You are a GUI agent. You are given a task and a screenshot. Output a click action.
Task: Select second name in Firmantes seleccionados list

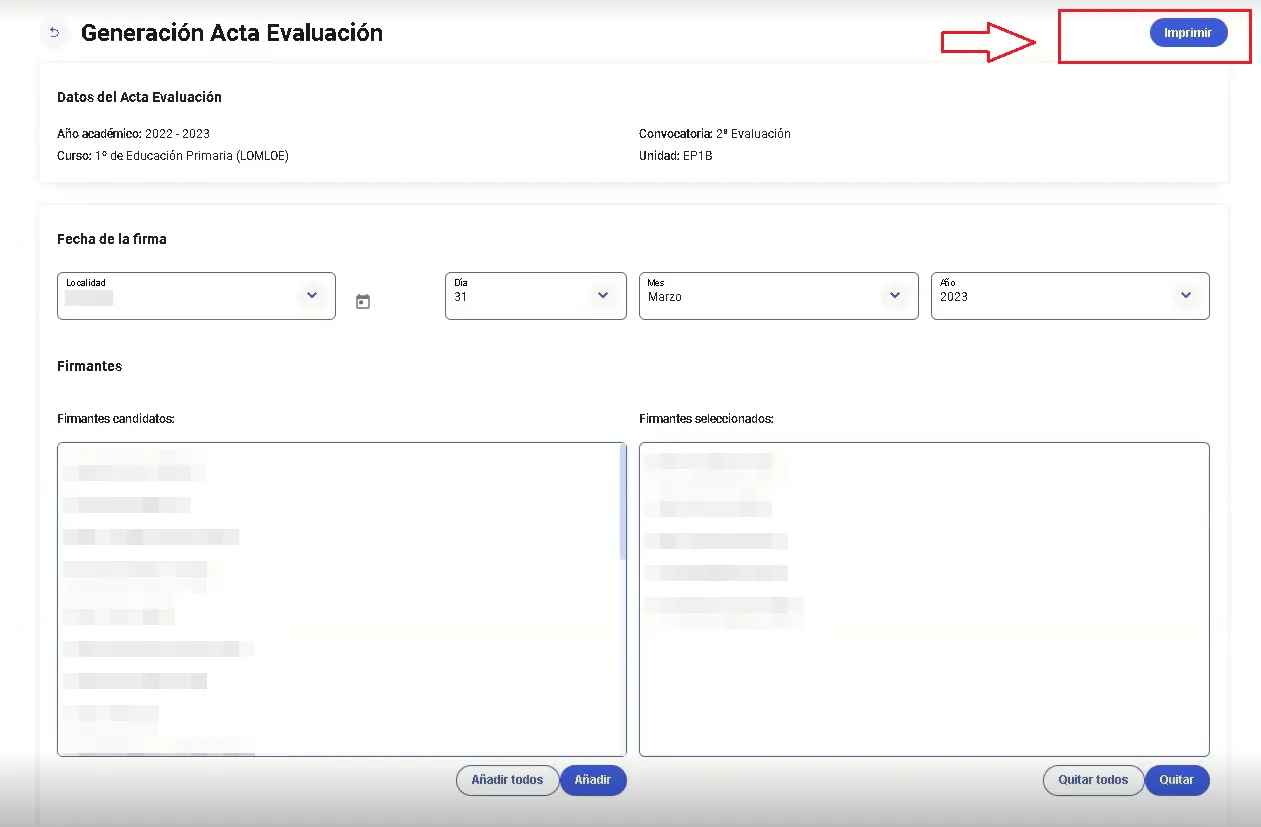[708, 509]
